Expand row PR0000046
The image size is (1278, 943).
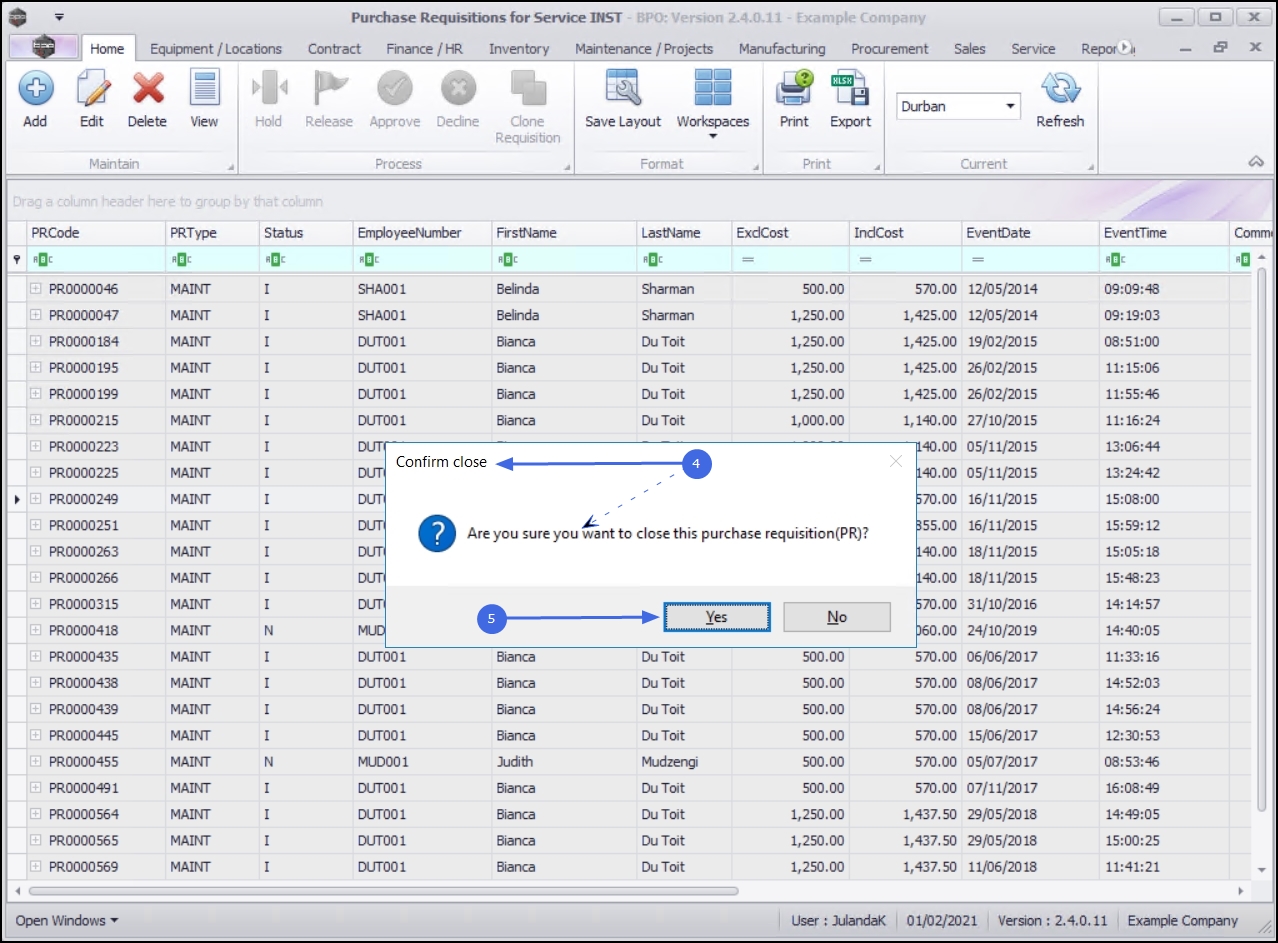tap(36, 289)
